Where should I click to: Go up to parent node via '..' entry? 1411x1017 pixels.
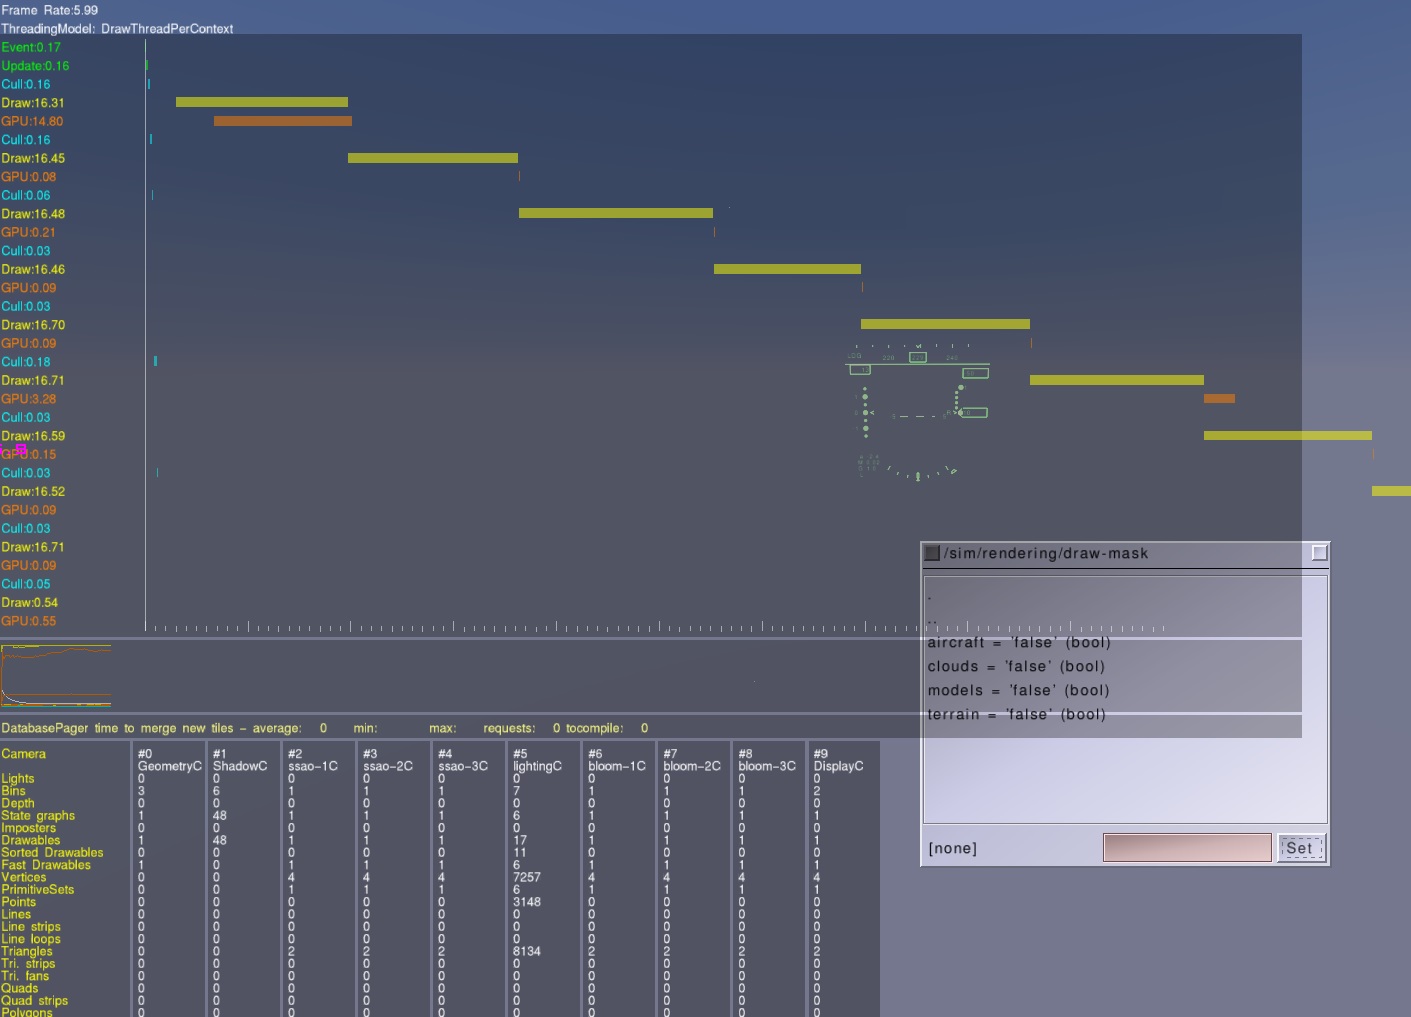[932, 620]
